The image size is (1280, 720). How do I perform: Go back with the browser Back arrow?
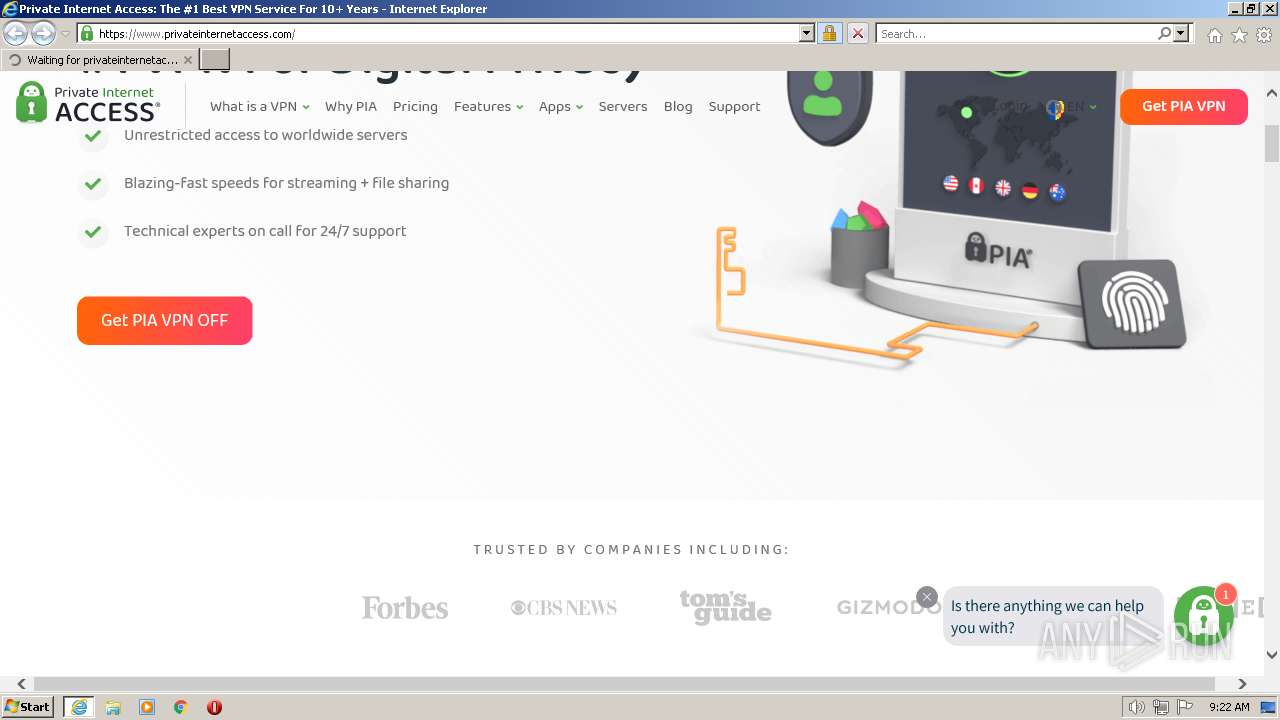pyautogui.click(x=16, y=33)
